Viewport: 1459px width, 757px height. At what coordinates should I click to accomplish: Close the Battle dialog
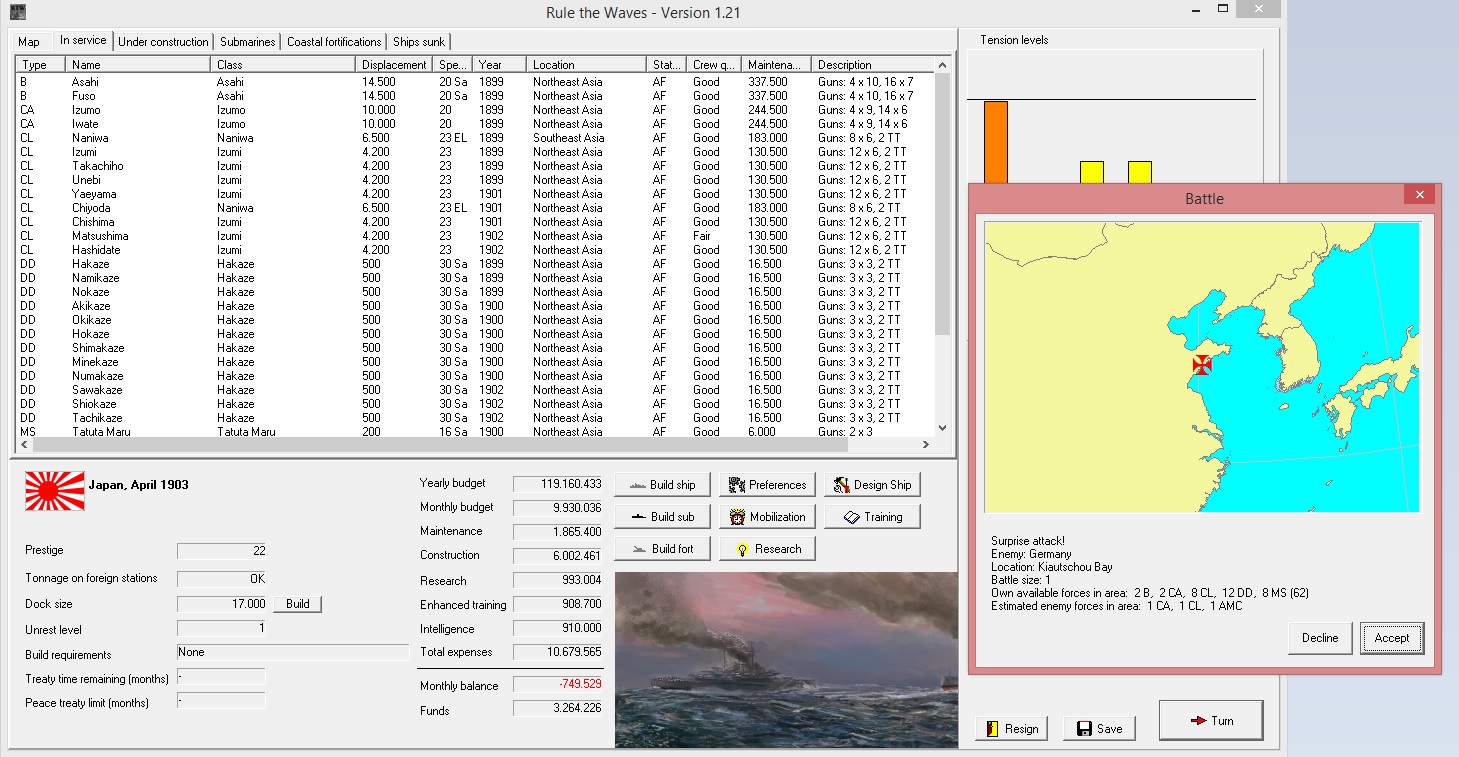coord(1420,194)
